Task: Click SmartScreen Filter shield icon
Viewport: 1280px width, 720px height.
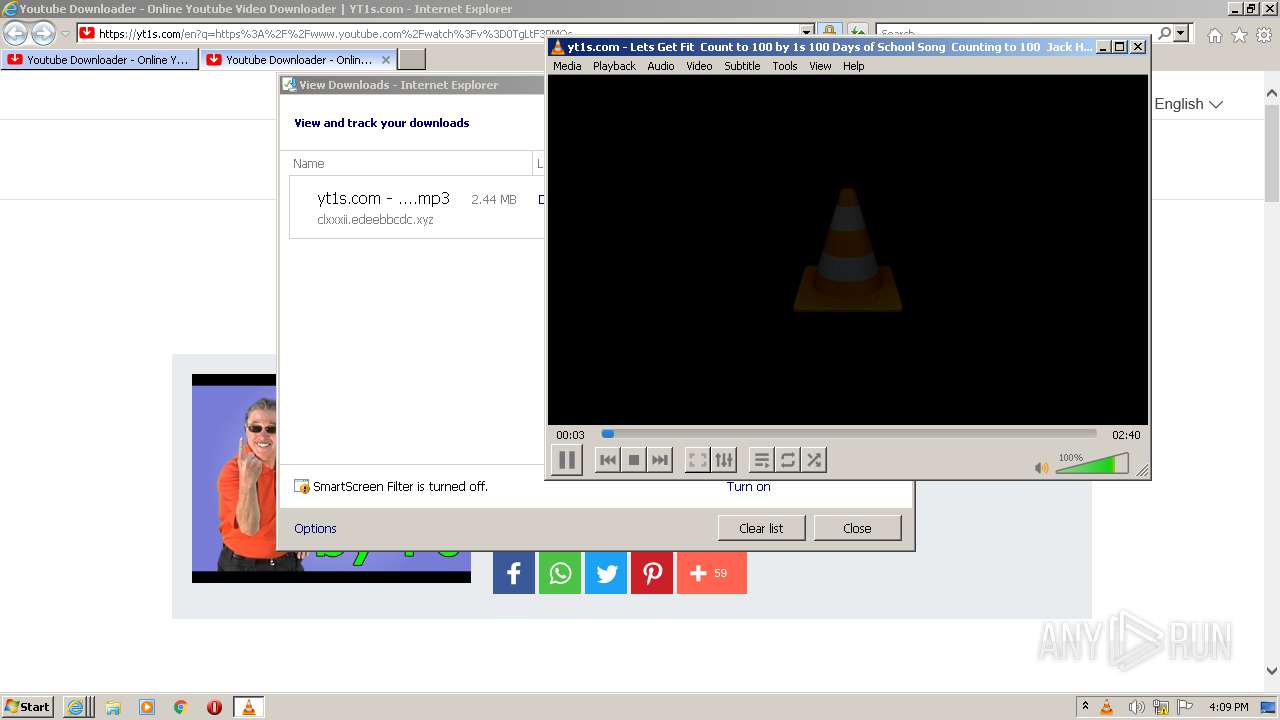Action: pos(302,487)
